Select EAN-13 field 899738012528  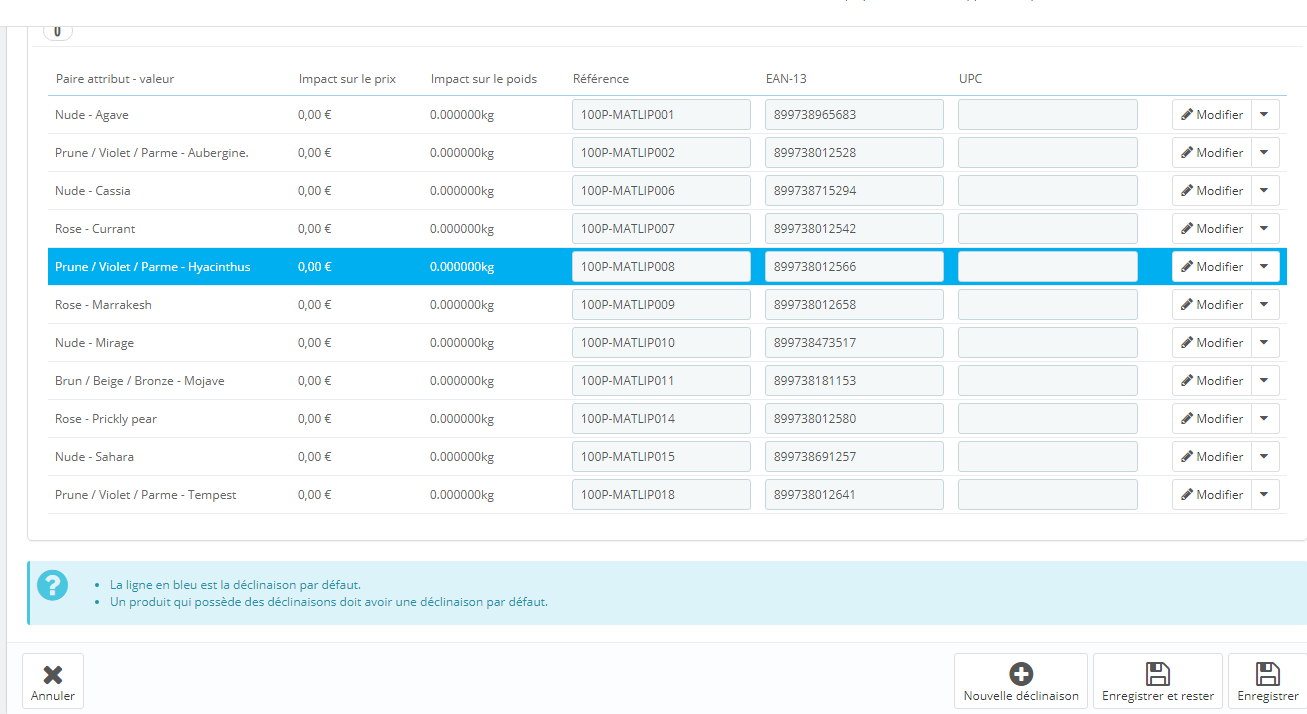(854, 153)
